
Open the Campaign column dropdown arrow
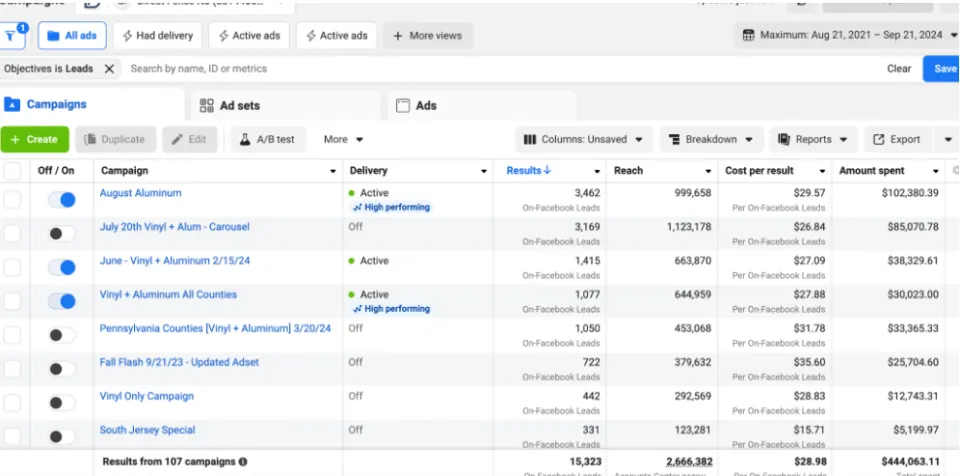(333, 171)
